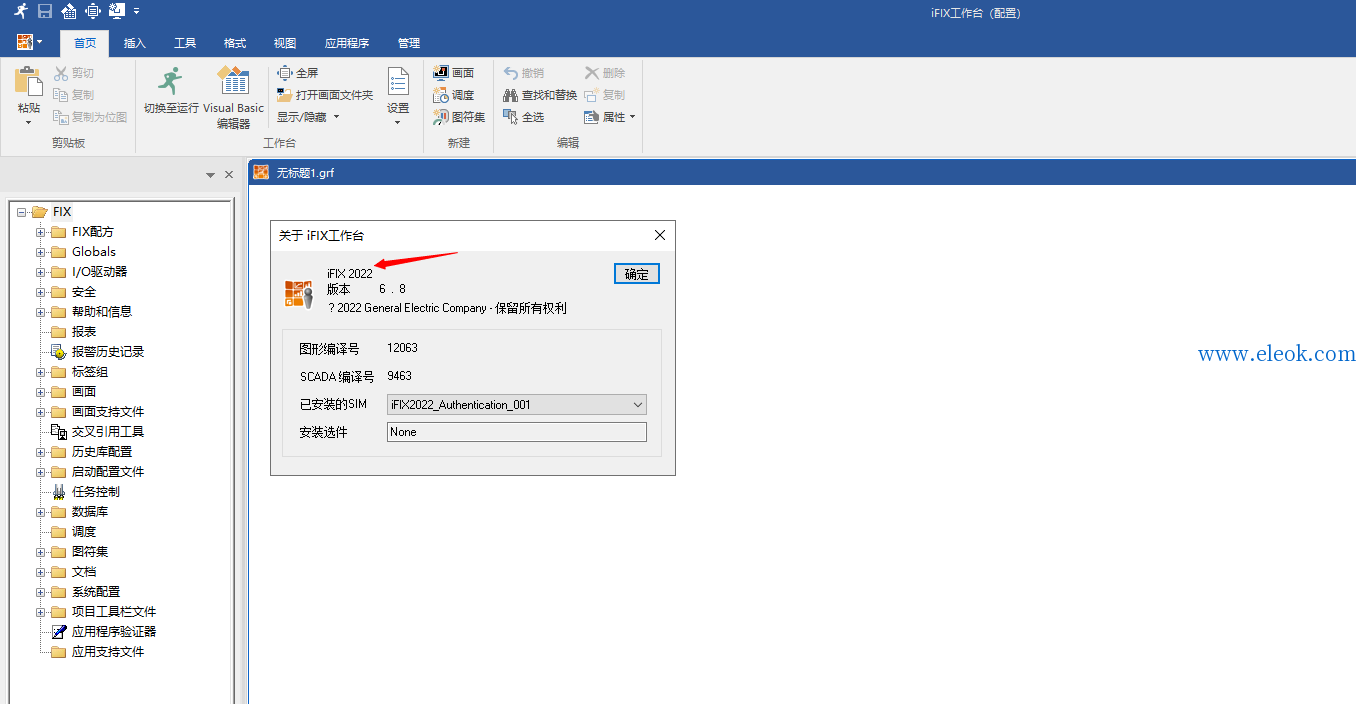Click the 确定 OK button in About dialog
The height and width of the screenshot is (704, 1356).
coord(637,274)
